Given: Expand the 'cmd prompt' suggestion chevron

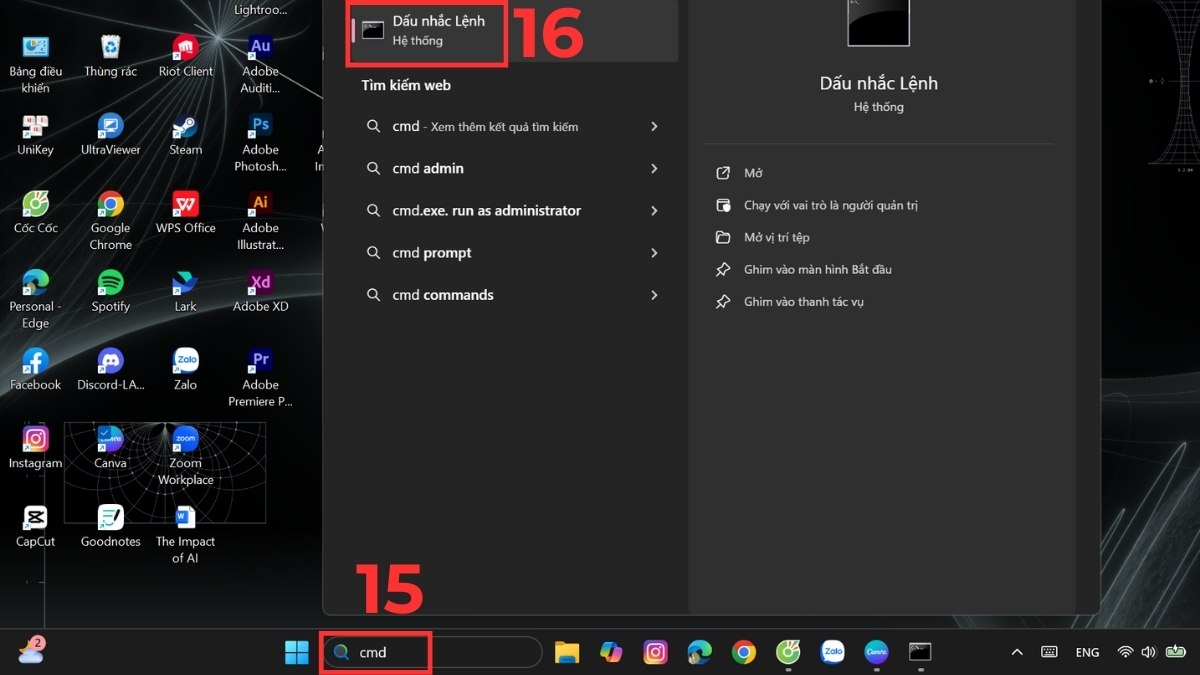Looking at the screenshot, I should pyautogui.click(x=654, y=253).
